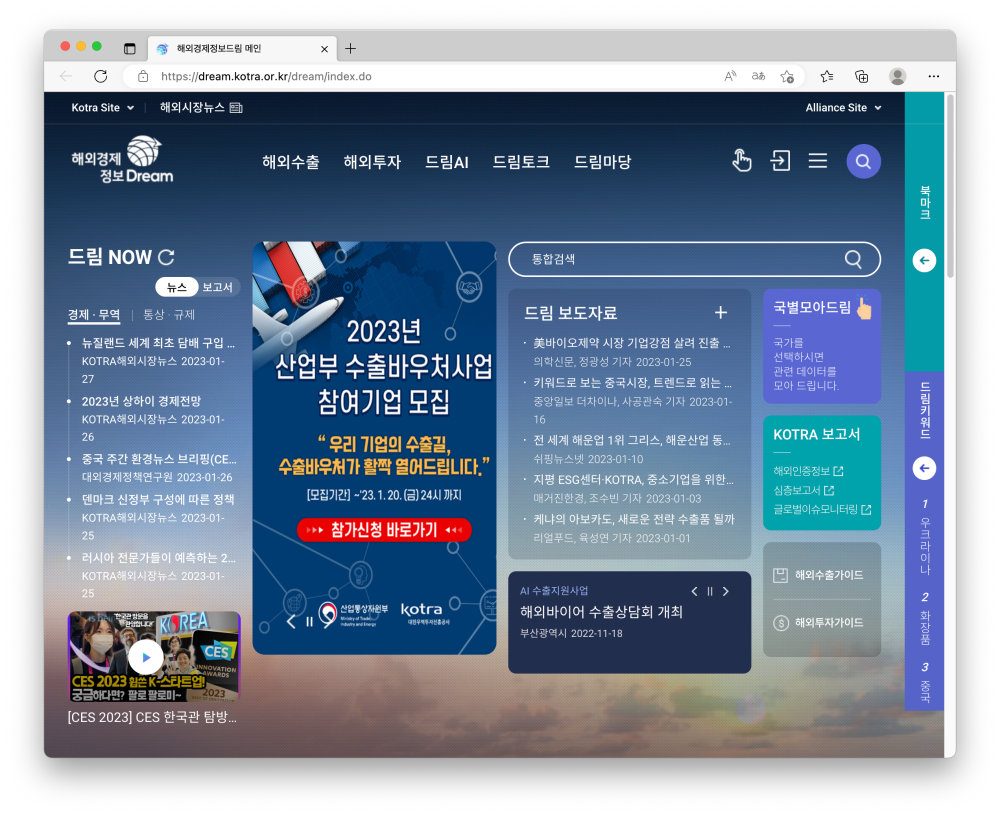This screenshot has width=1000, height=816.
Task: Open the 드림토크 menu
Action: point(520,162)
